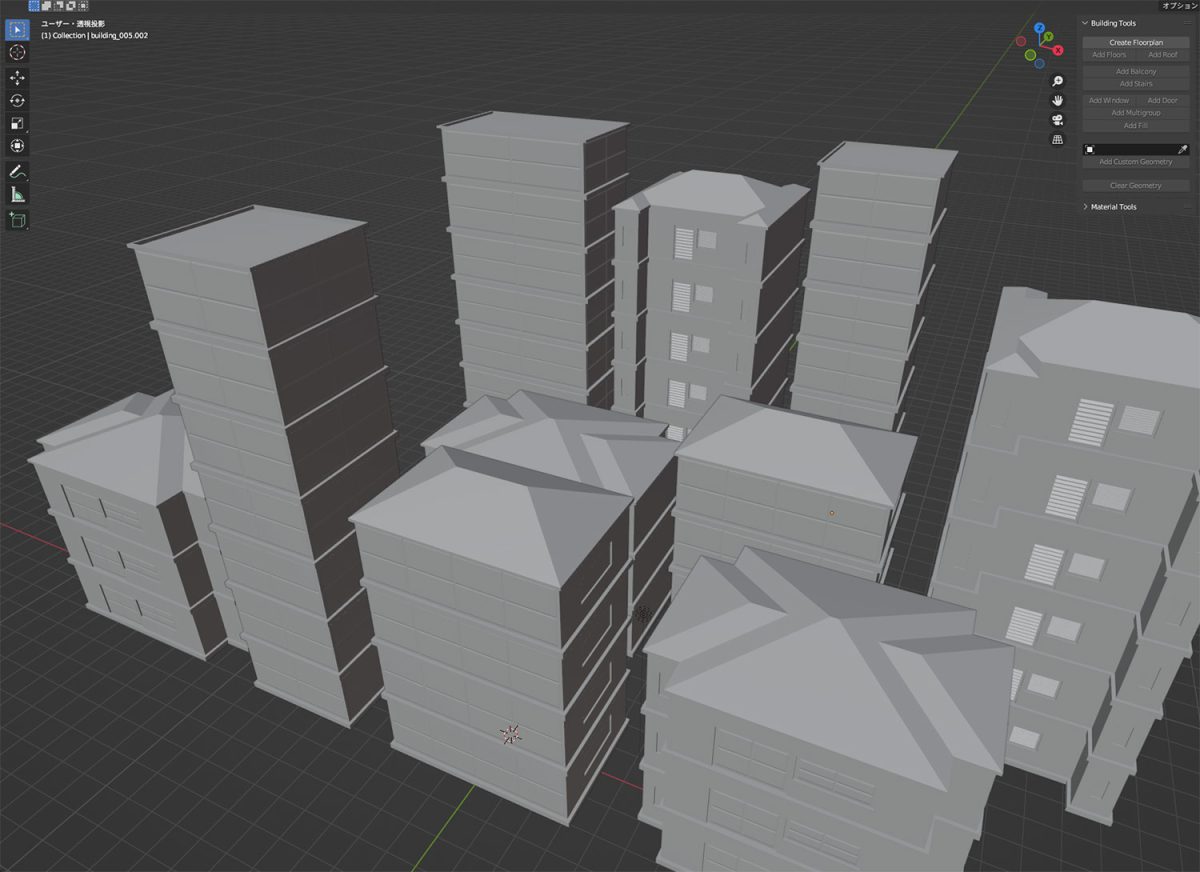Image resolution: width=1200 pixels, height=872 pixels.
Task: Switch to the Scale tool
Action: pyautogui.click(x=17, y=123)
